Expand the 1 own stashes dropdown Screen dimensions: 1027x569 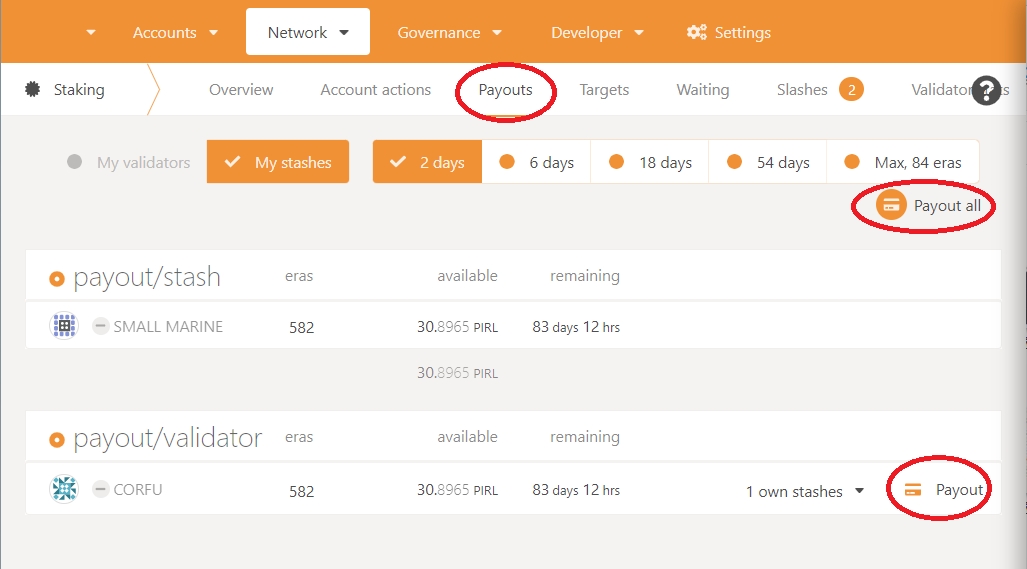point(806,491)
